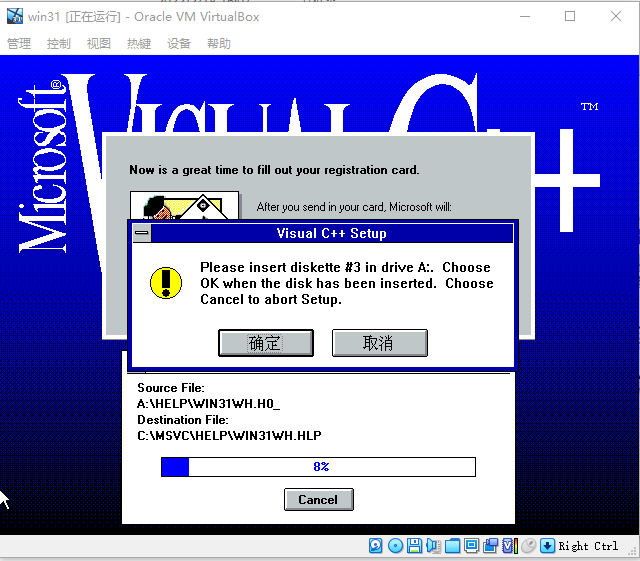Viewport: 640px width, 561px height.
Task: Open the 设备 menu
Action: tap(179, 43)
